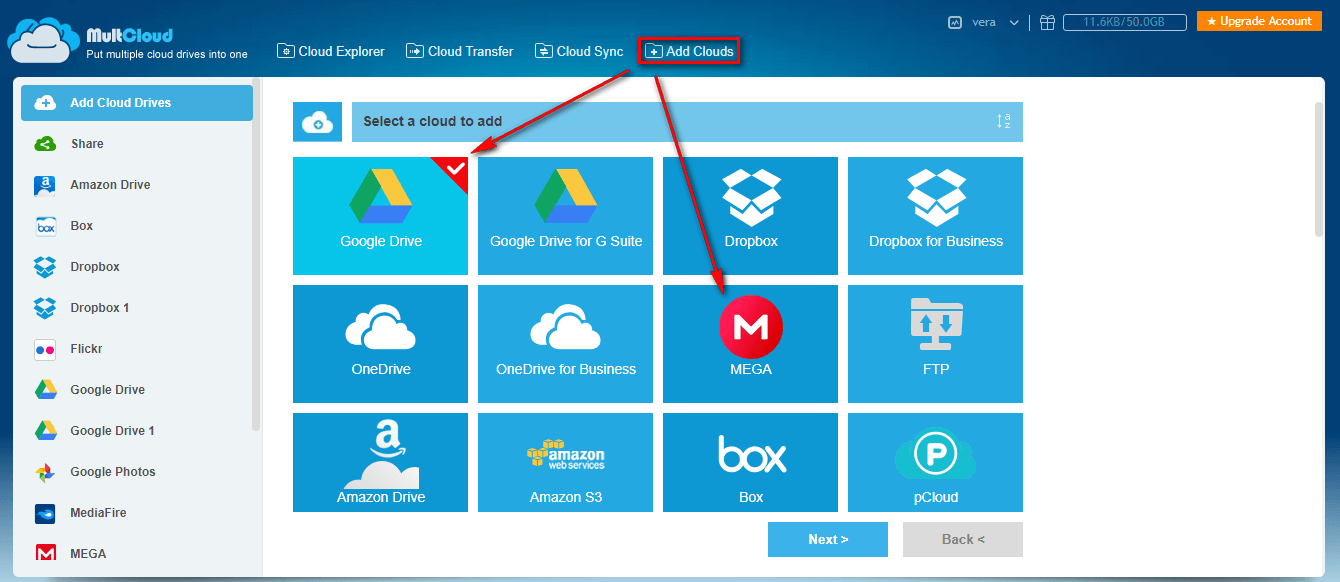Switch to the Cloud Sync tab

[579, 51]
